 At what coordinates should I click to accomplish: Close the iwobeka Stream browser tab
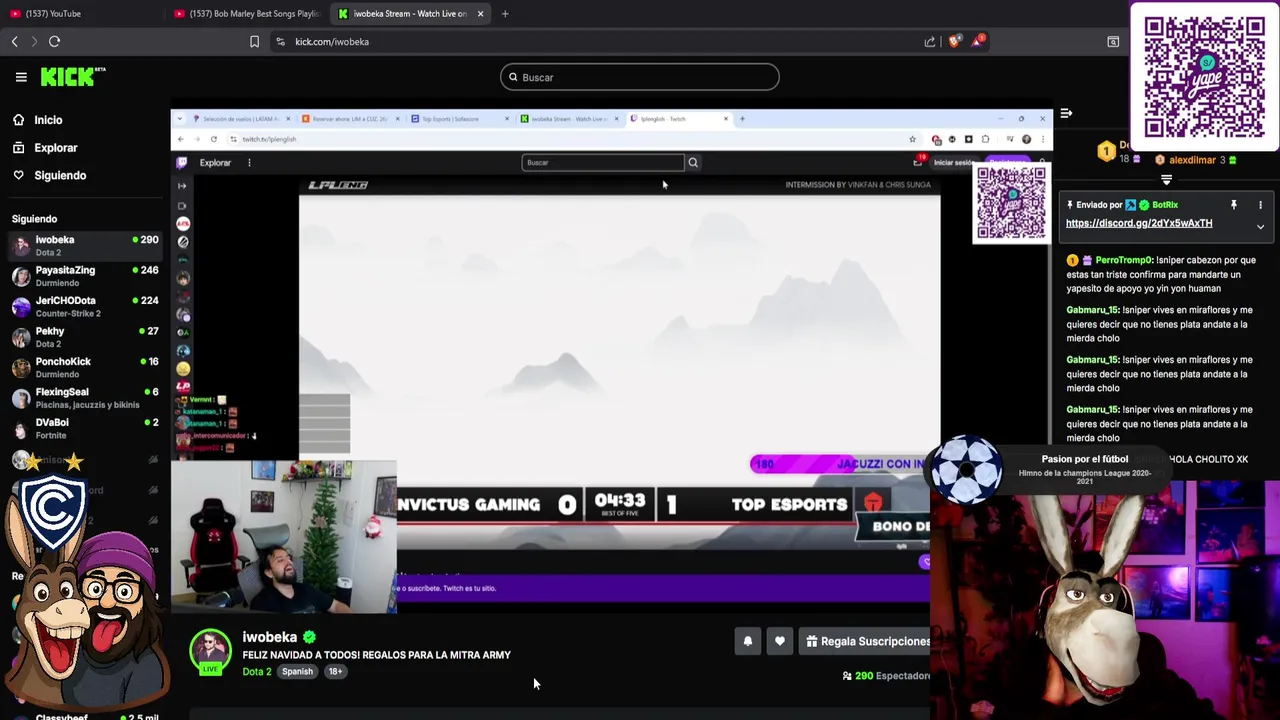coord(480,13)
